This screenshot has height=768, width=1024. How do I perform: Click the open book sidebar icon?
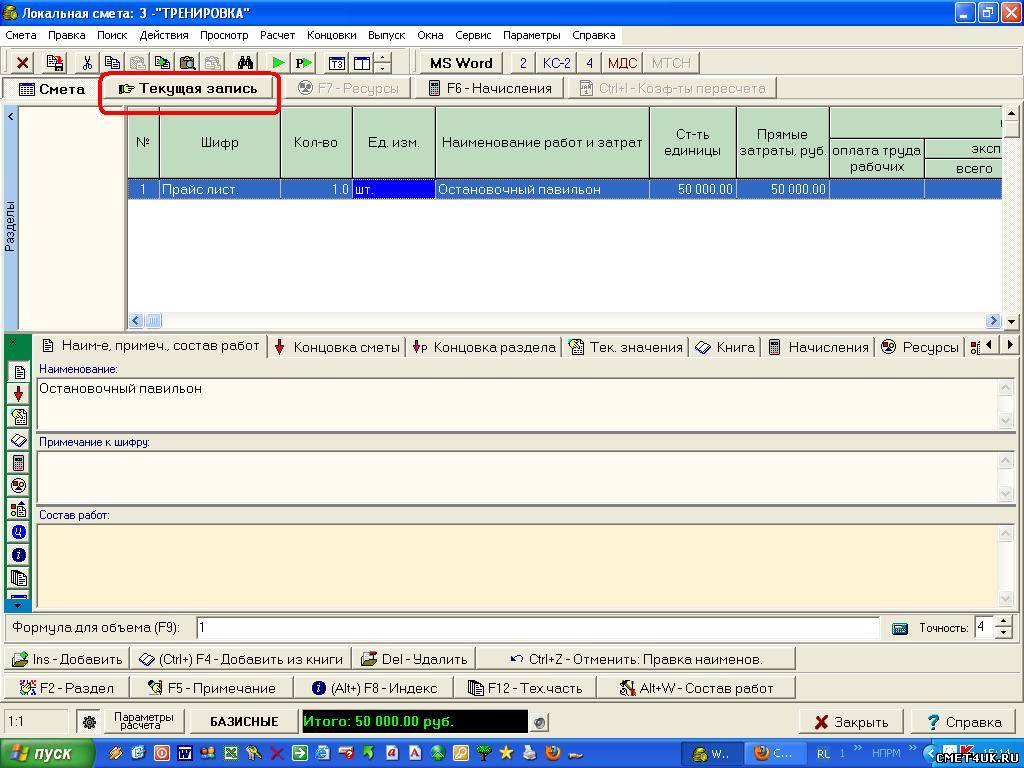tap(18, 440)
